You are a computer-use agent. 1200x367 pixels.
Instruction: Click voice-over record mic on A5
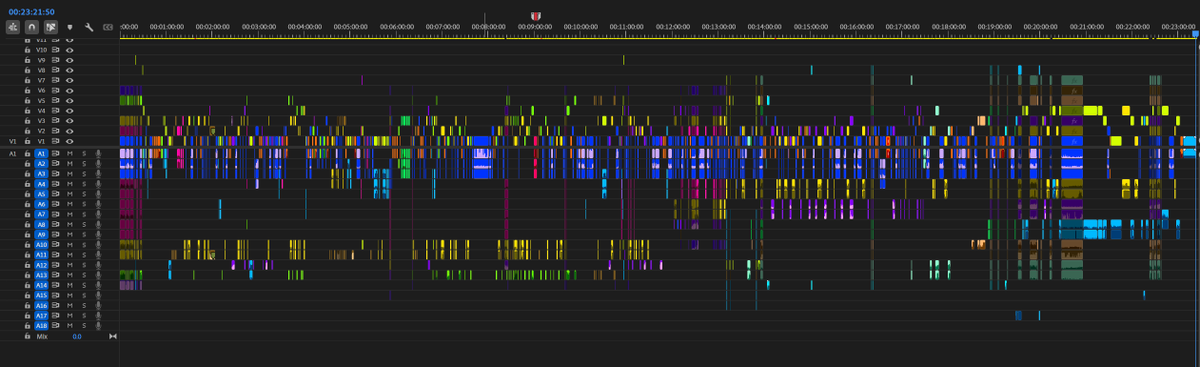pyautogui.click(x=98, y=194)
